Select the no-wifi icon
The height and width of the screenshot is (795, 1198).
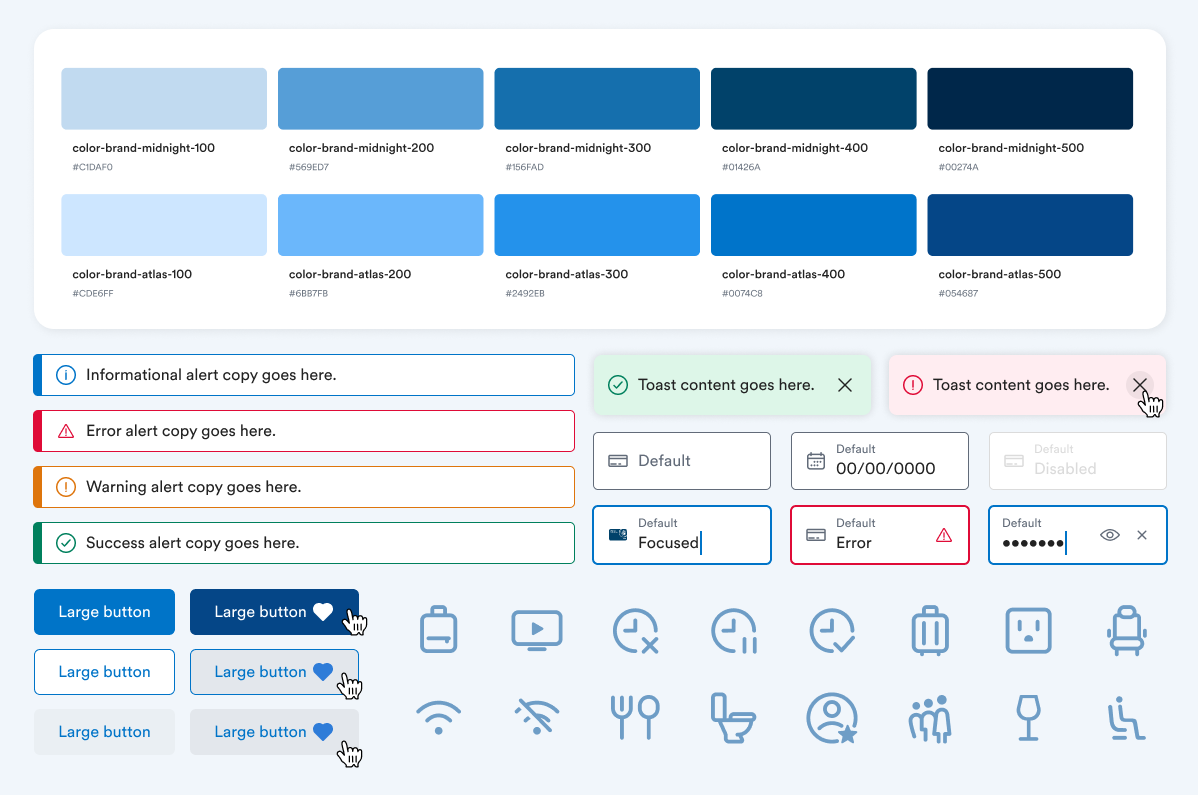[x=536, y=717]
